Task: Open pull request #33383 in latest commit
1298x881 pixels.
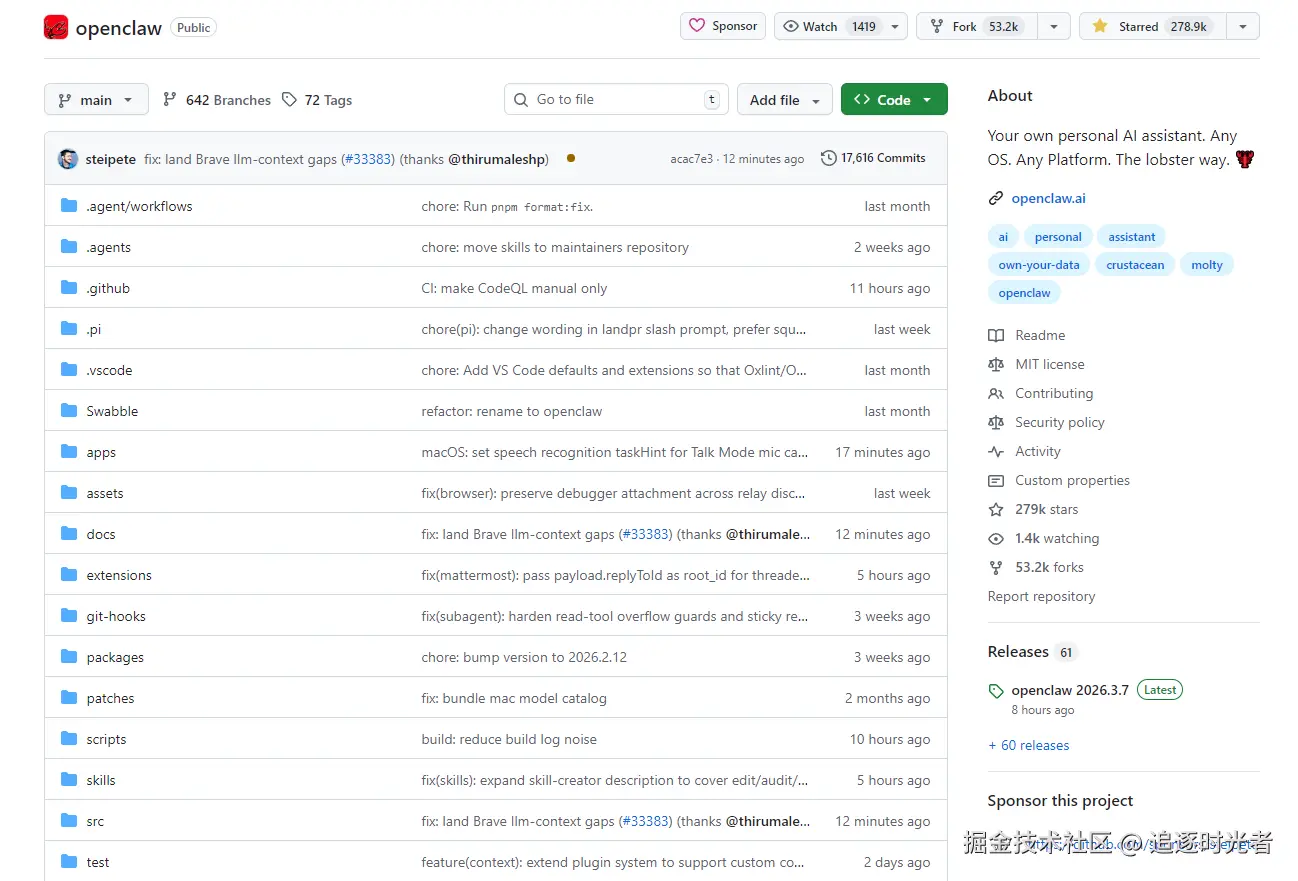Action: point(368,159)
